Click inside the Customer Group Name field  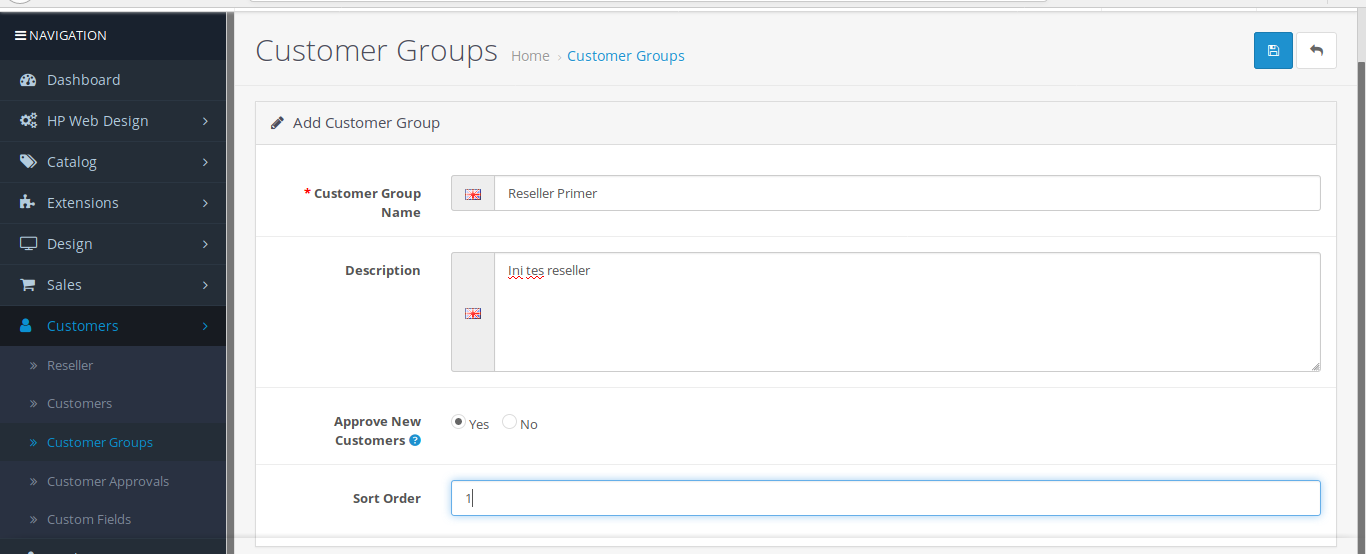[906, 193]
